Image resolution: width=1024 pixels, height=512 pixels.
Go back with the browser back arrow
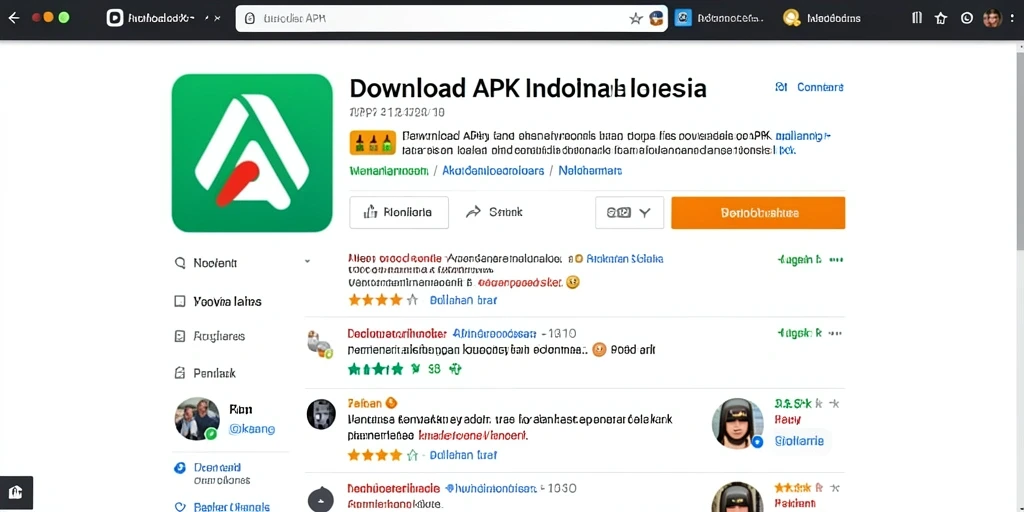(x=13, y=18)
